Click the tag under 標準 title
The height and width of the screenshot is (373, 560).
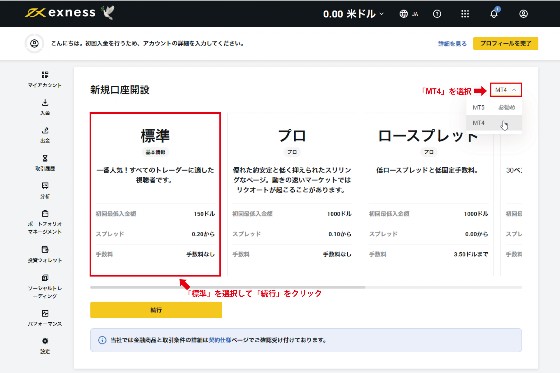[x=155, y=152]
